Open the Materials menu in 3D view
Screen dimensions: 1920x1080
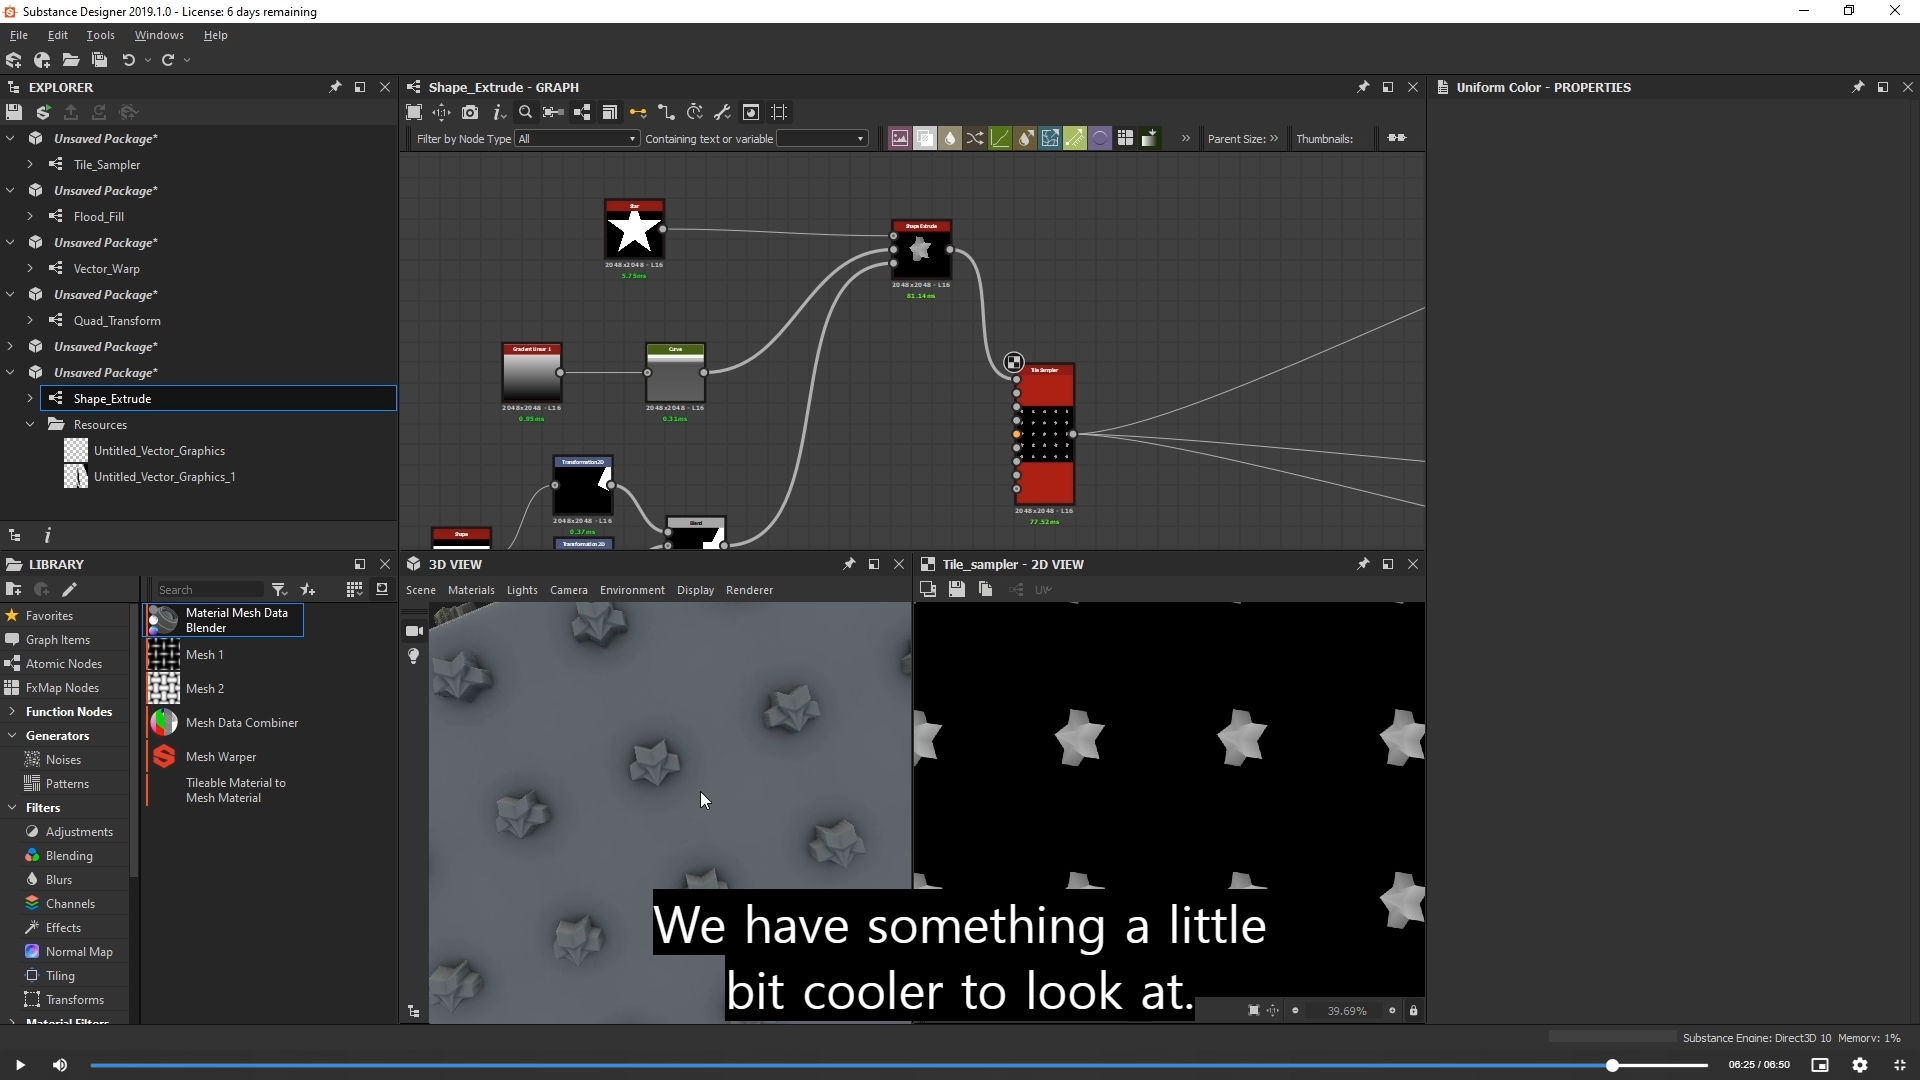pyautogui.click(x=471, y=590)
